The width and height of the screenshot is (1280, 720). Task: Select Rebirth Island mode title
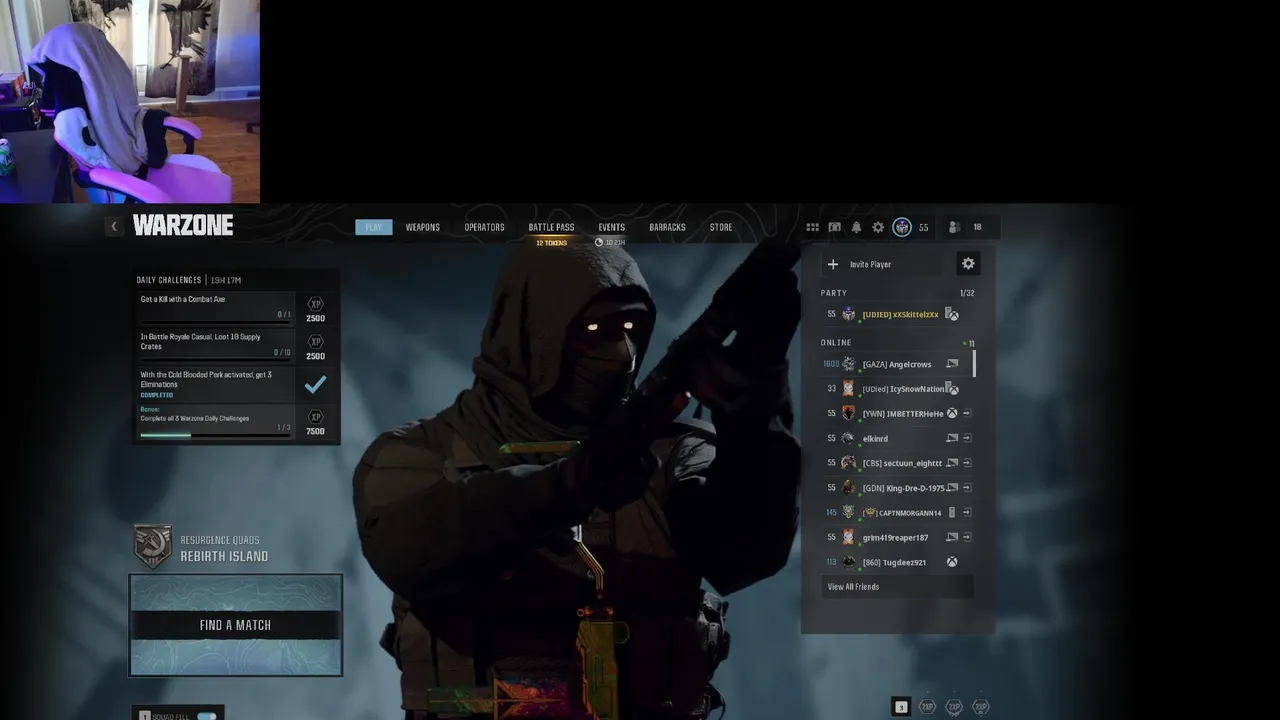click(224, 556)
